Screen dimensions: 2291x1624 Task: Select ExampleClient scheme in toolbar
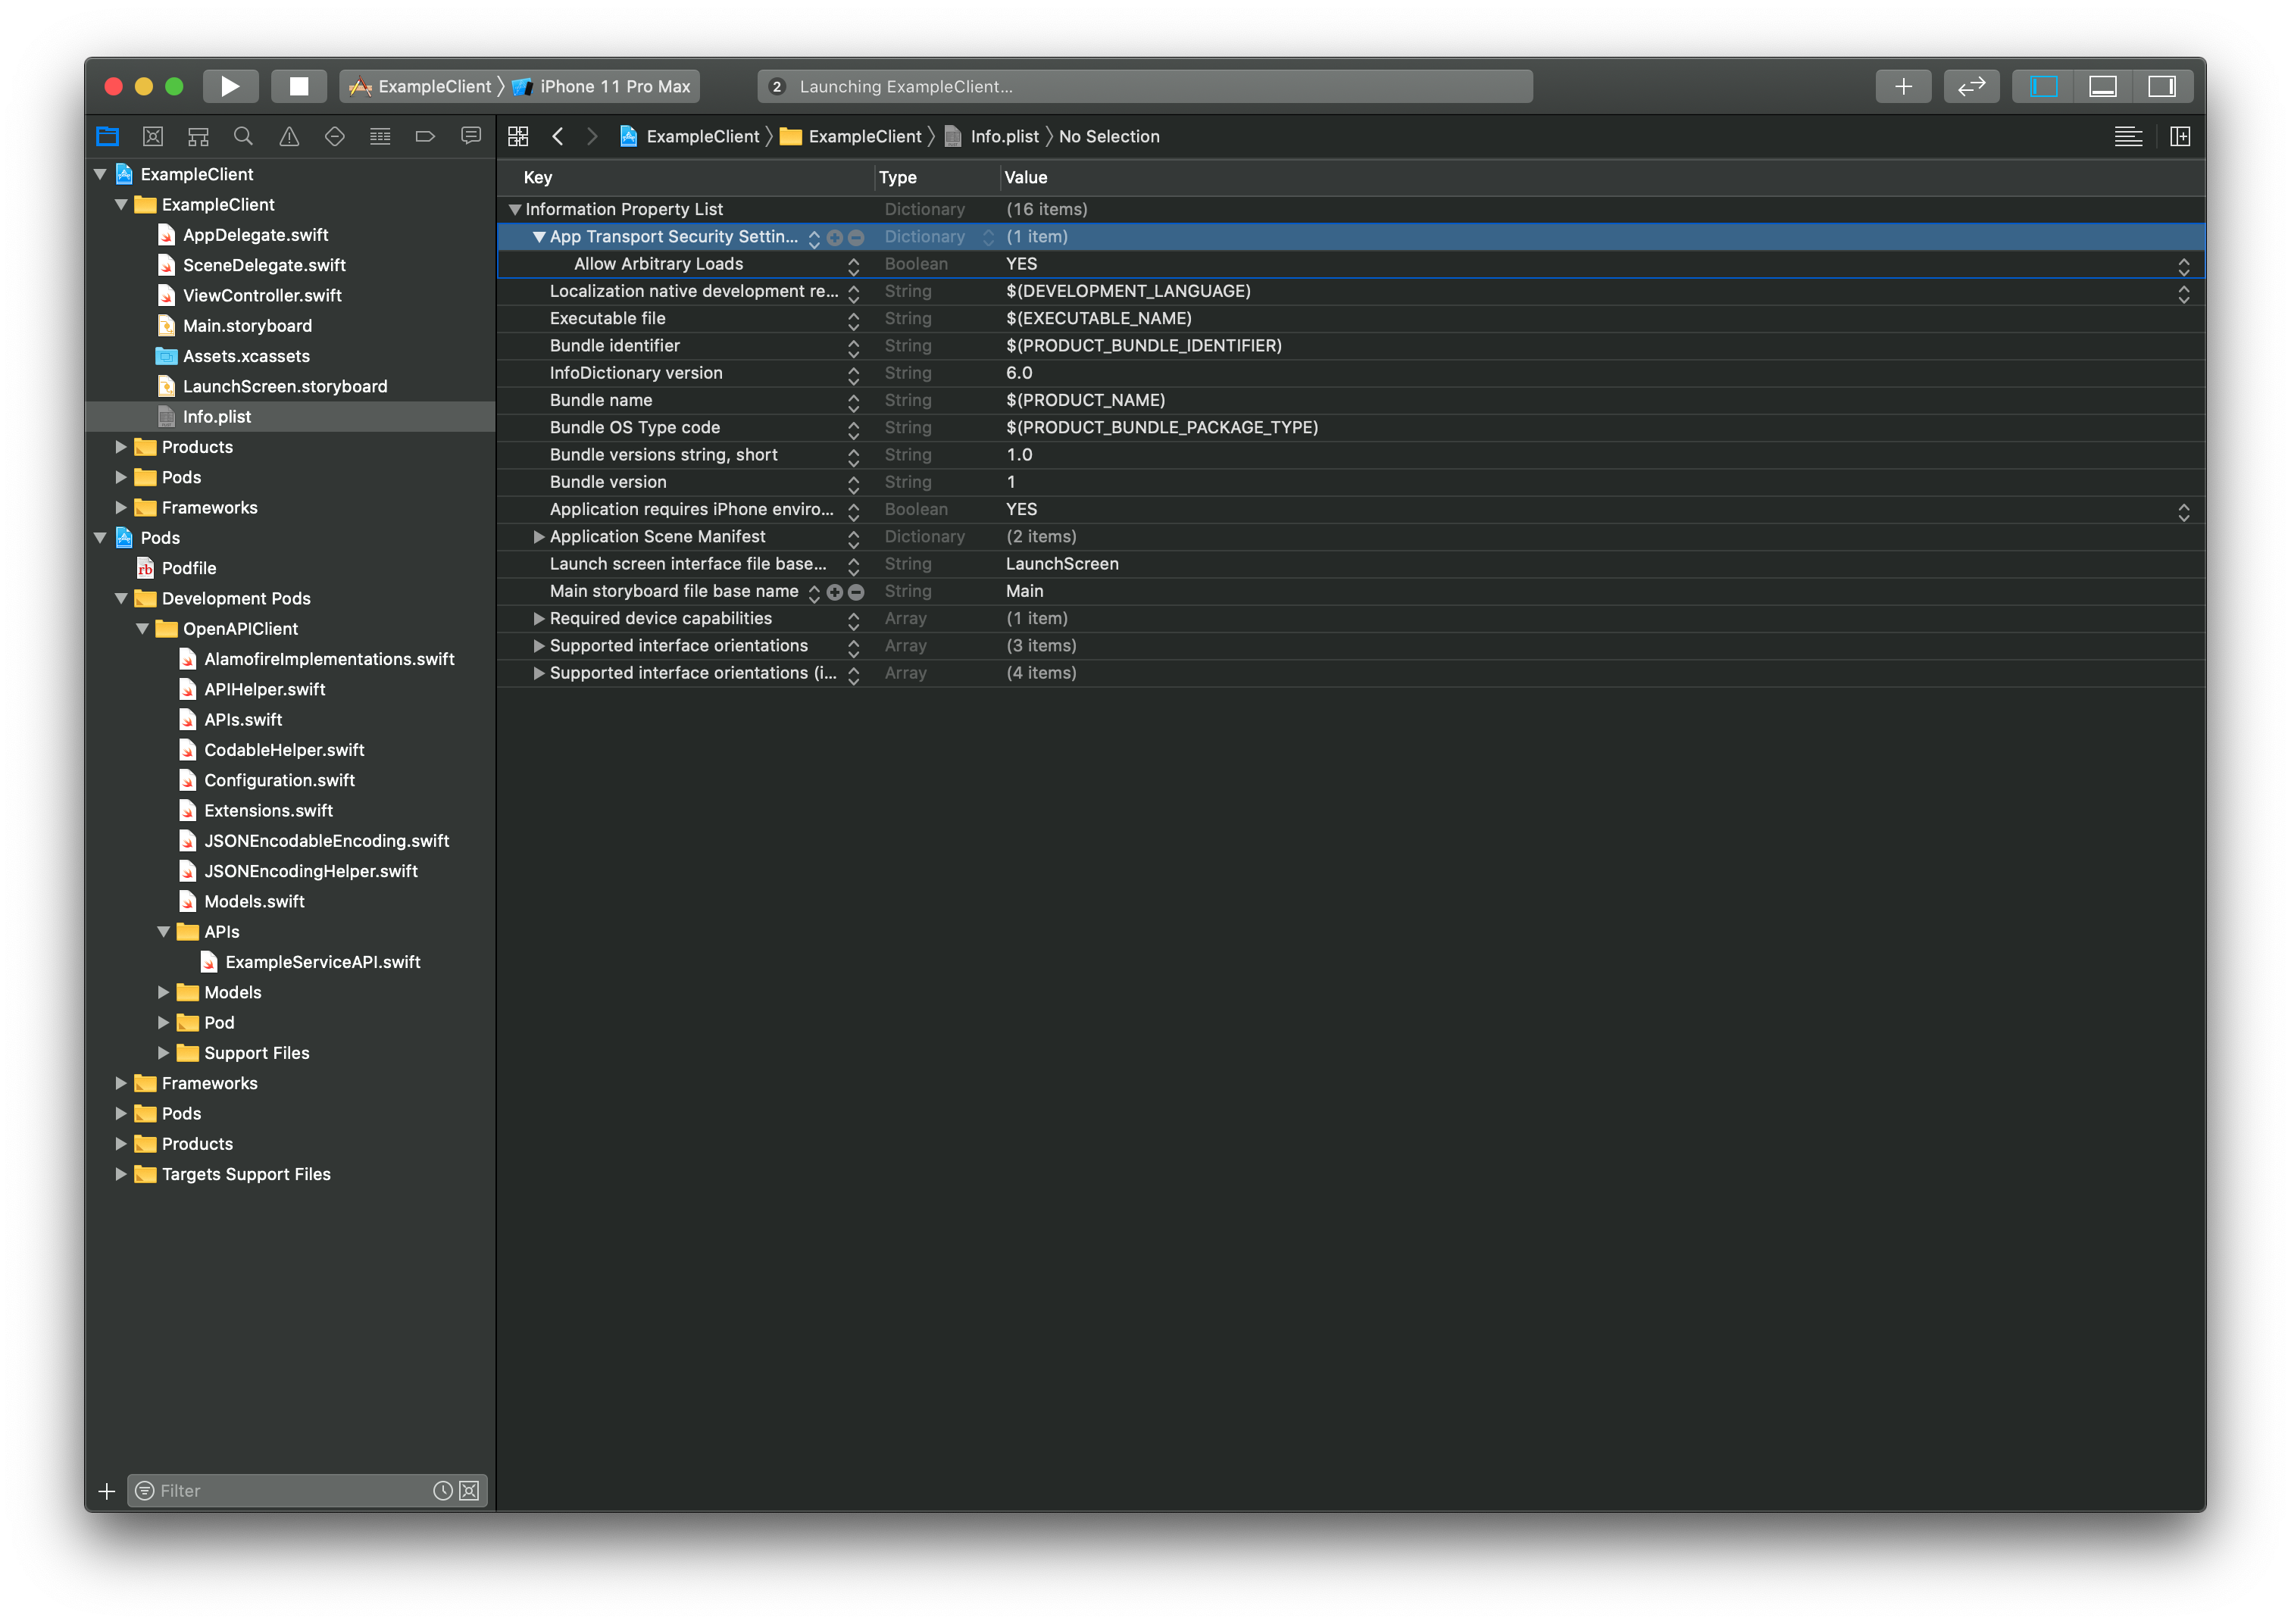coord(421,86)
